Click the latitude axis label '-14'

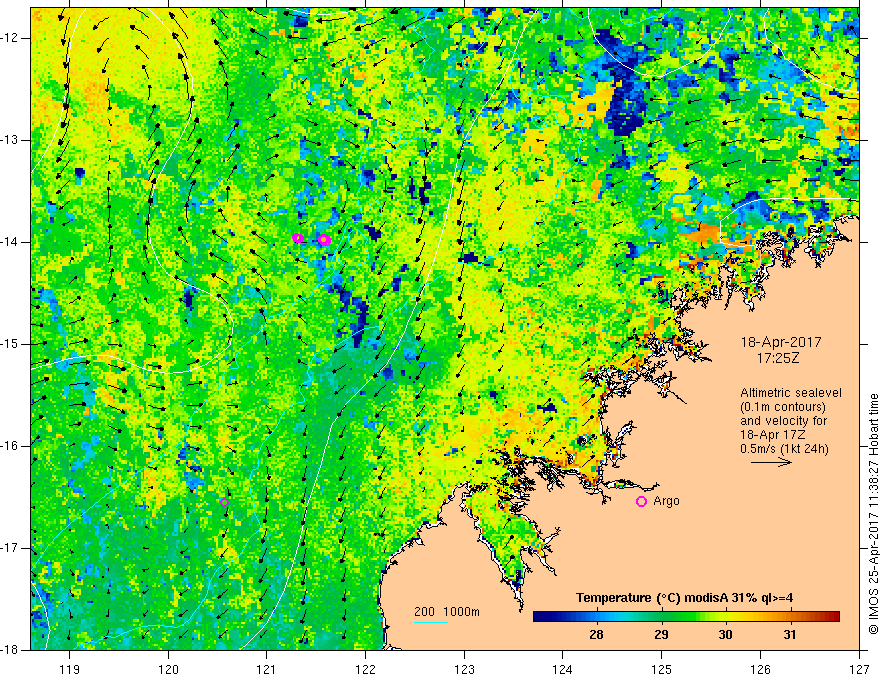click(x=10, y=242)
